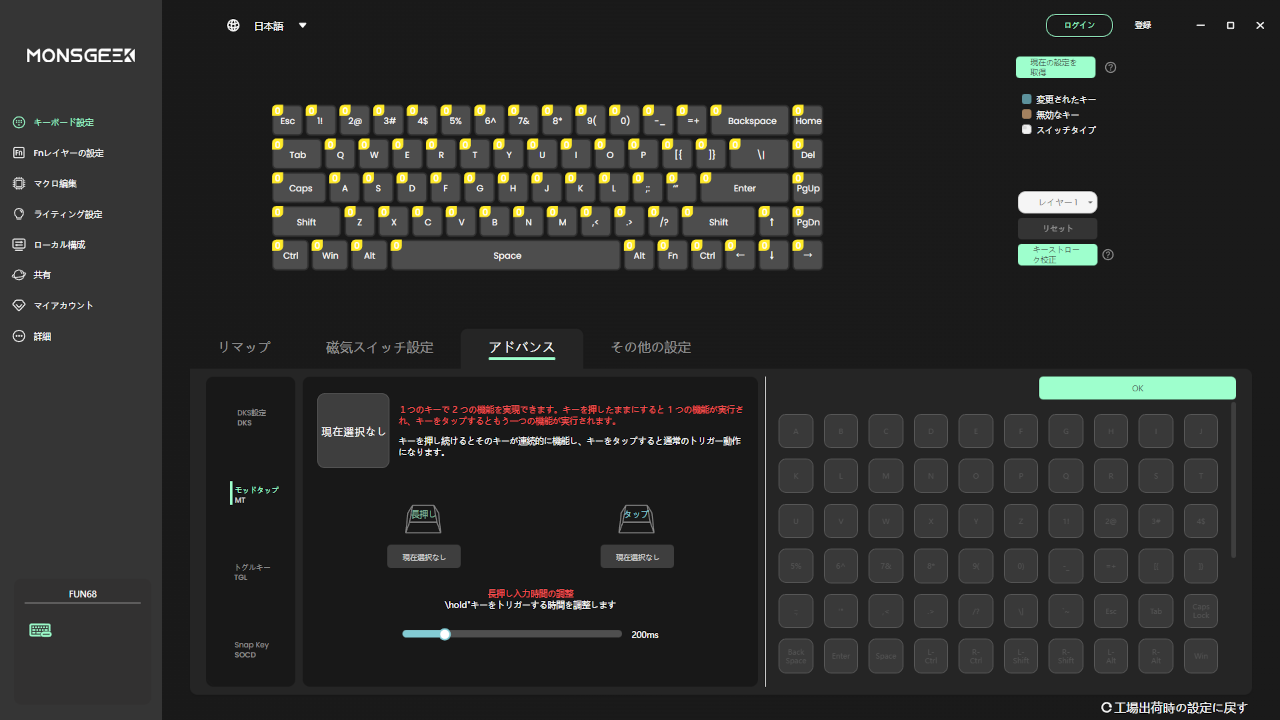
Task: Open キーボード設定 in the sidebar
Action: pyautogui.click(x=63, y=122)
